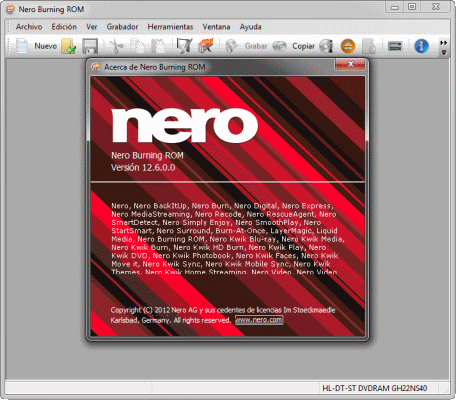Click the grayed document icon after eject

coord(369,46)
